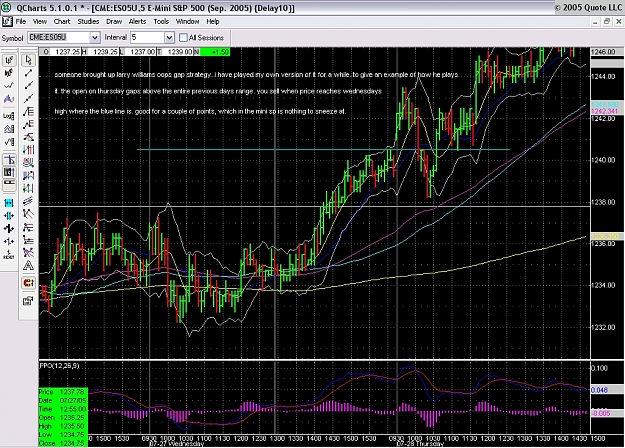
Task: Click the QCharts application icon in title bar
Action: tap(6, 8)
